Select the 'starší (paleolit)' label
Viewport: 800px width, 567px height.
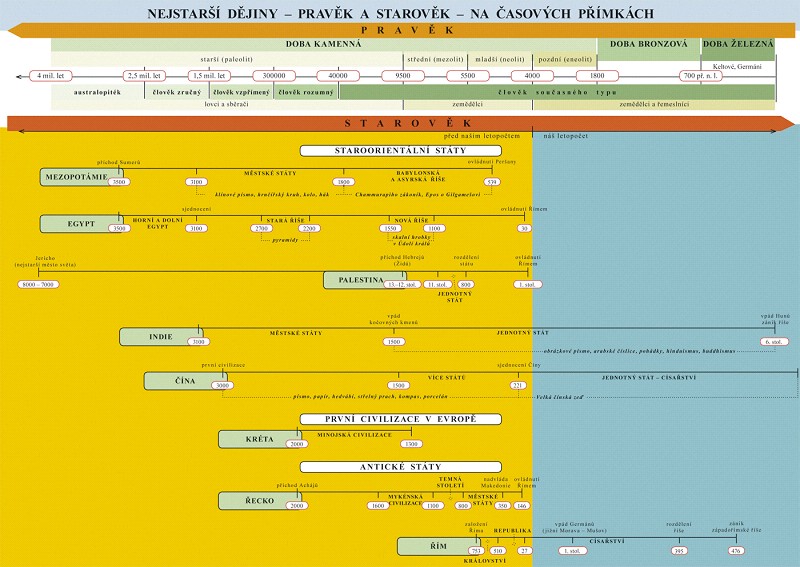(x=227, y=59)
